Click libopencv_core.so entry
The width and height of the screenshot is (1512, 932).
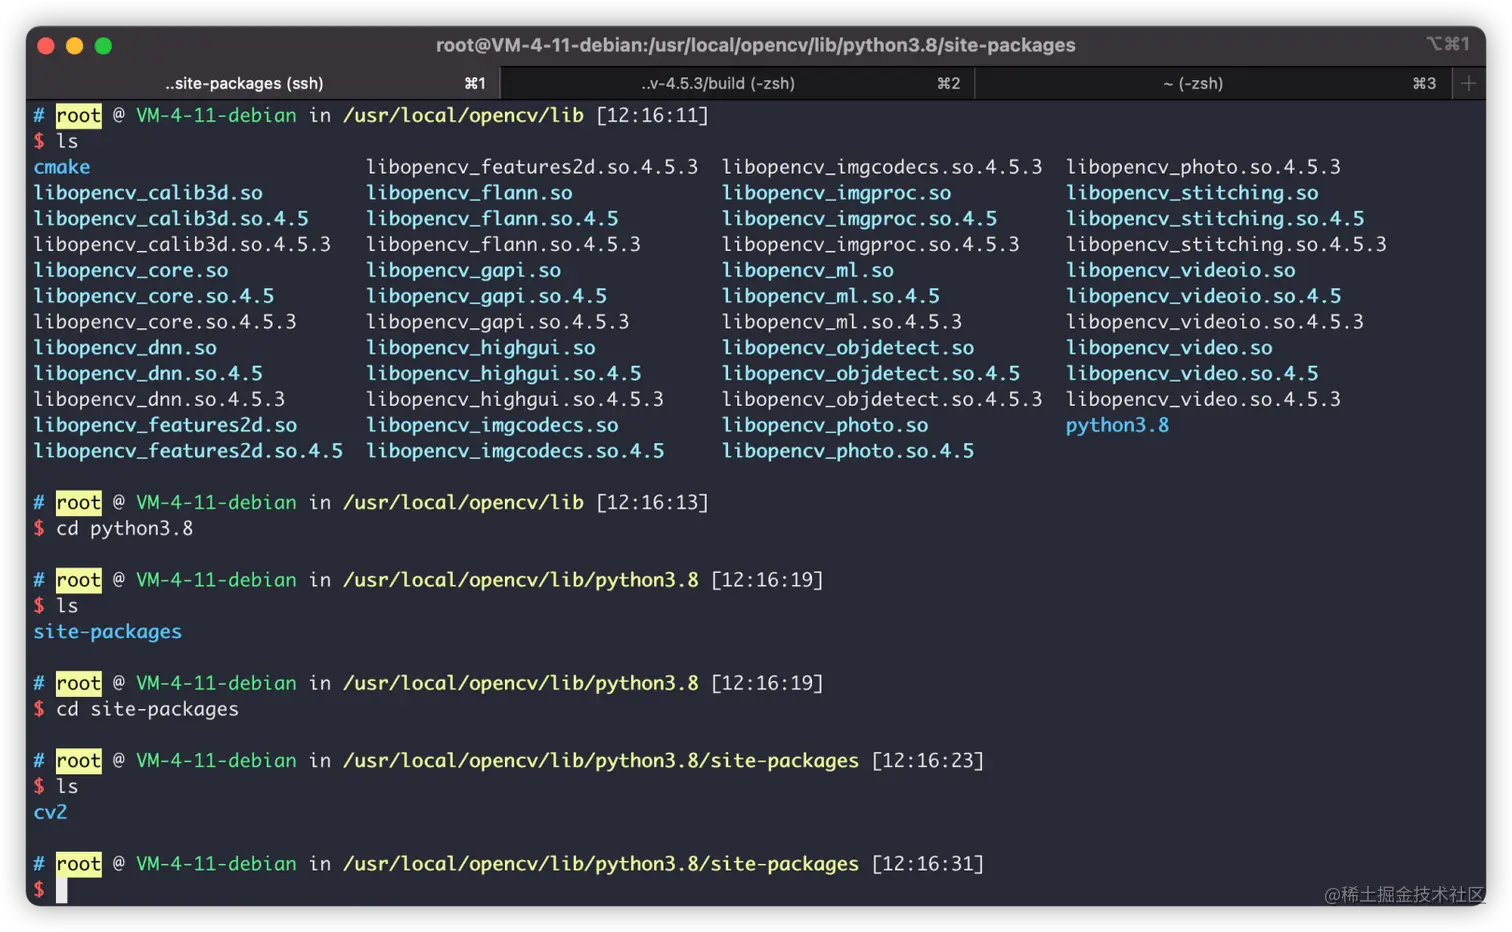point(131,270)
